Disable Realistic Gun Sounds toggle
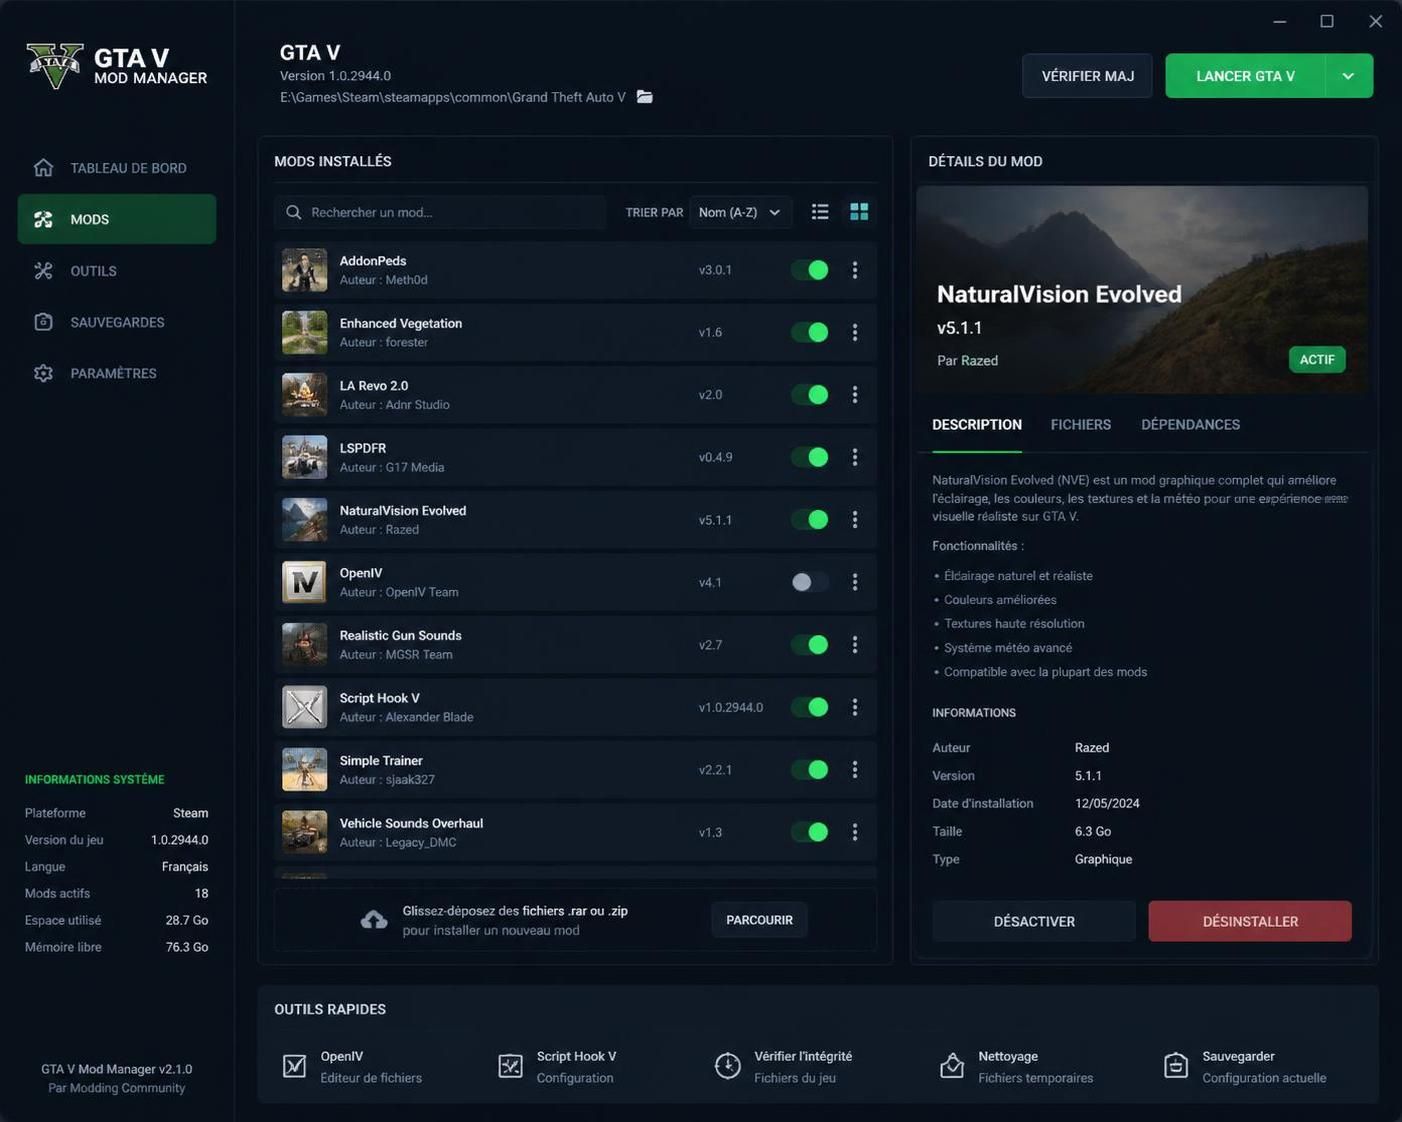This screenshot has width=1402, height=1122. pos(810,645)
